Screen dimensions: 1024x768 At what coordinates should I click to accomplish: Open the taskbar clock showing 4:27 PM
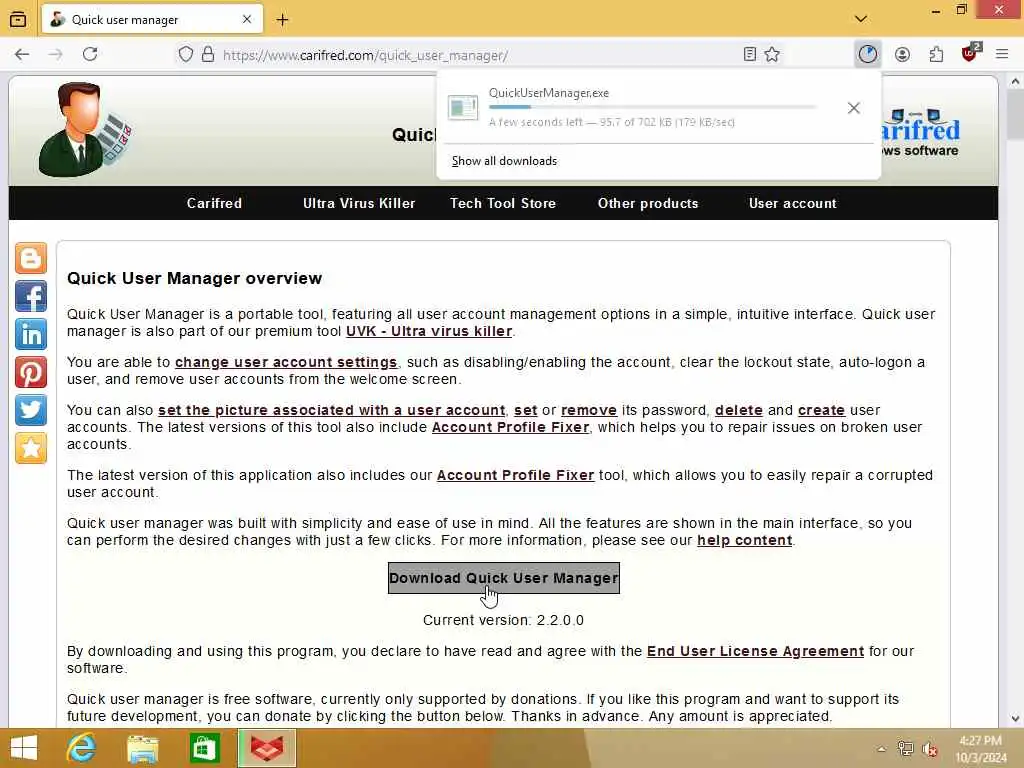(x=981, y=749)
